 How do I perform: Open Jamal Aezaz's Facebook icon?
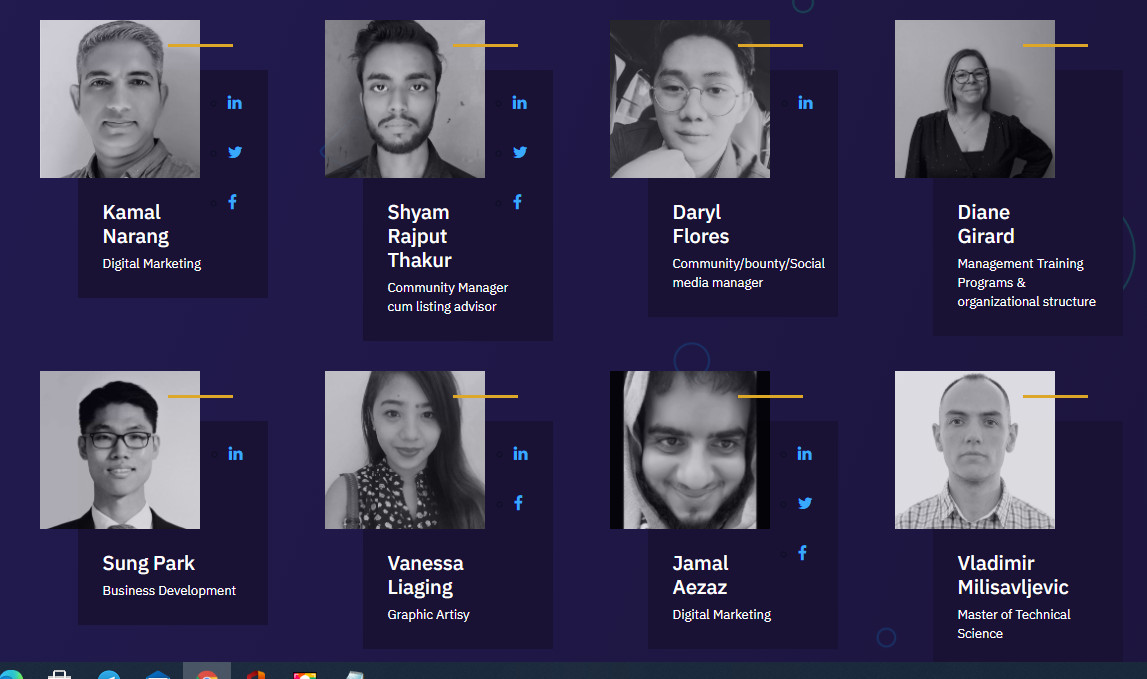pyautogui.click(x=802, y=553)
